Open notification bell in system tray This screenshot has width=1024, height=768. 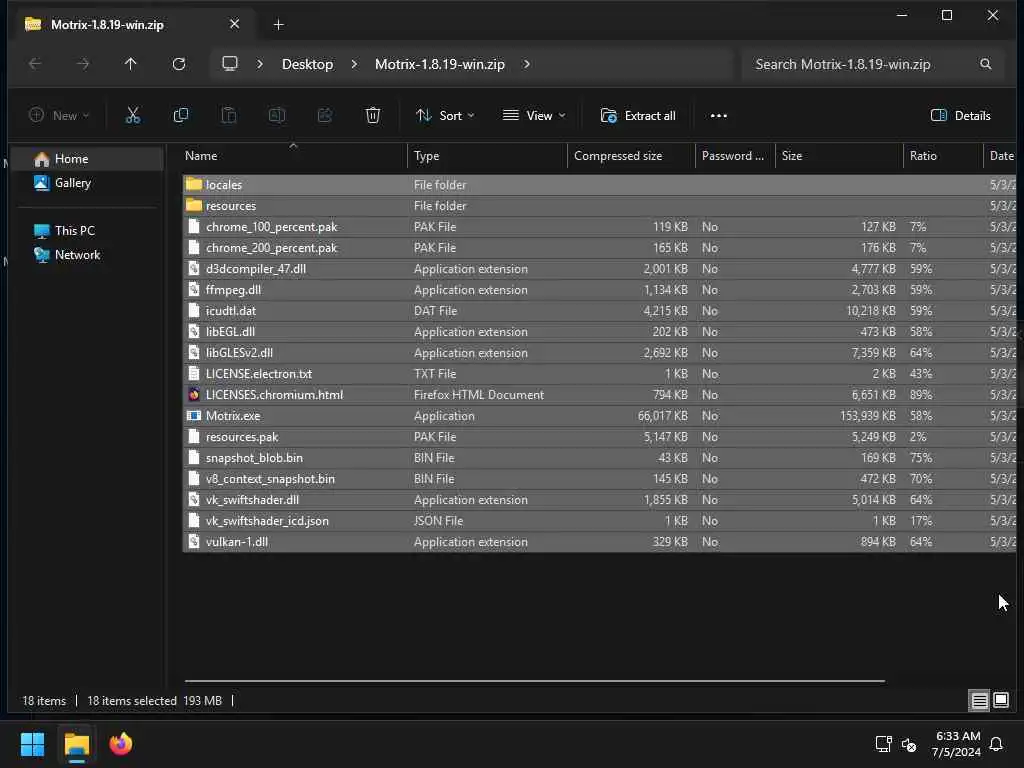[x=996, y=744]
